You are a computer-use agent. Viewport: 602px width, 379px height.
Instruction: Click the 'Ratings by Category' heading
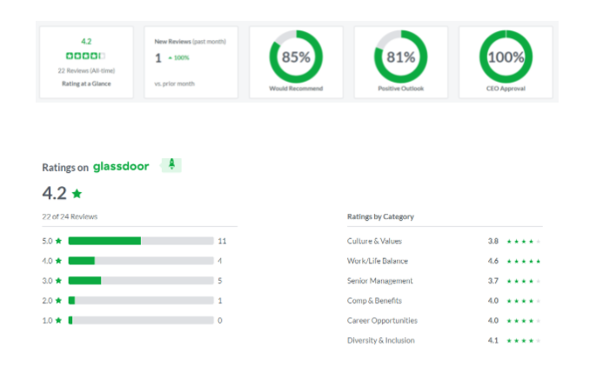tap(380, 217)
